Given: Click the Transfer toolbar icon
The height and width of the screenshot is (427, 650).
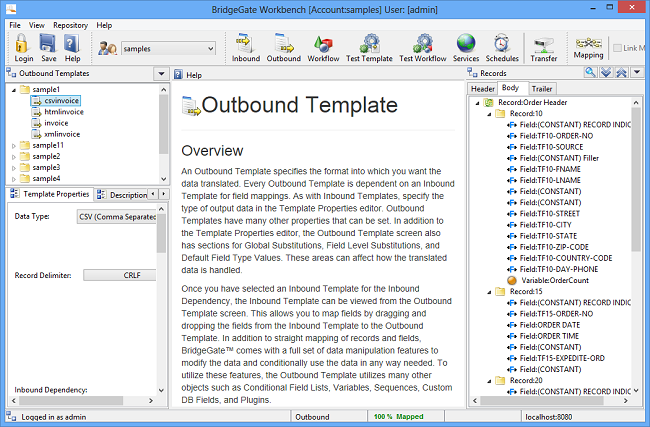Looking at the screenshot, I should coord(544,45).
